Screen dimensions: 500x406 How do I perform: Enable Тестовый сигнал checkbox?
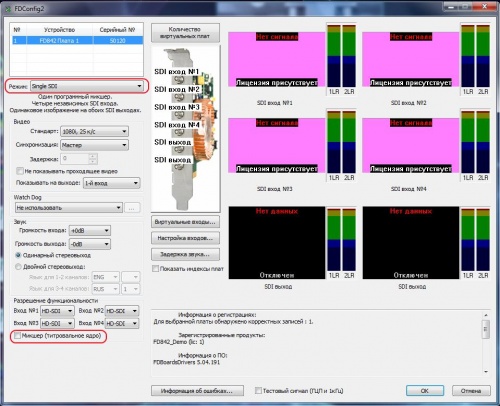click(258, 390)
